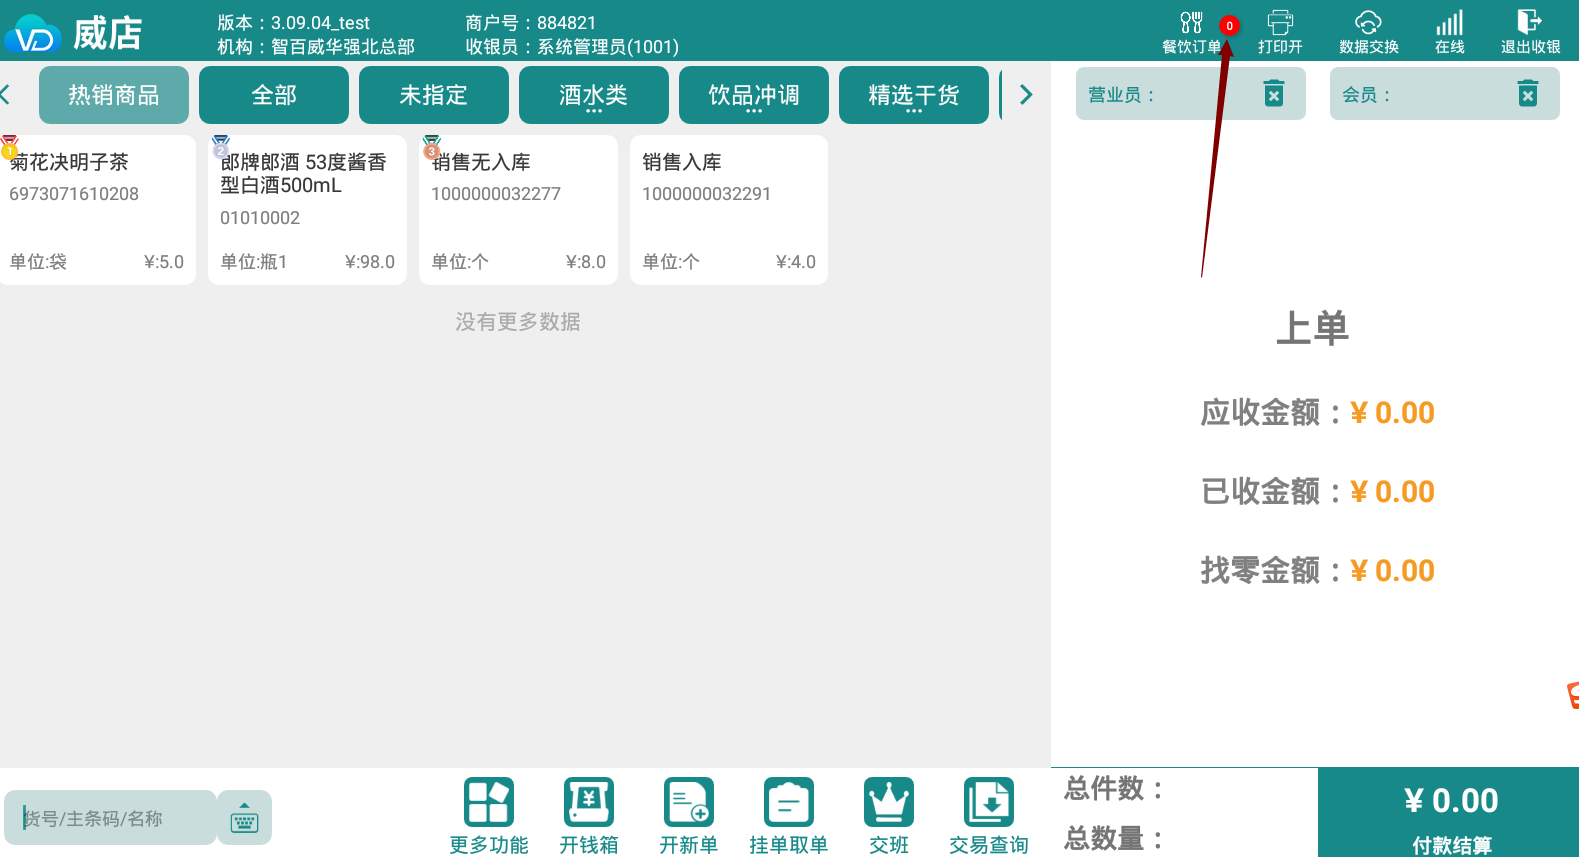Click 退出收银 to exit cashier
This screenshot has height=857, width=1579.
click(1530, 31)
